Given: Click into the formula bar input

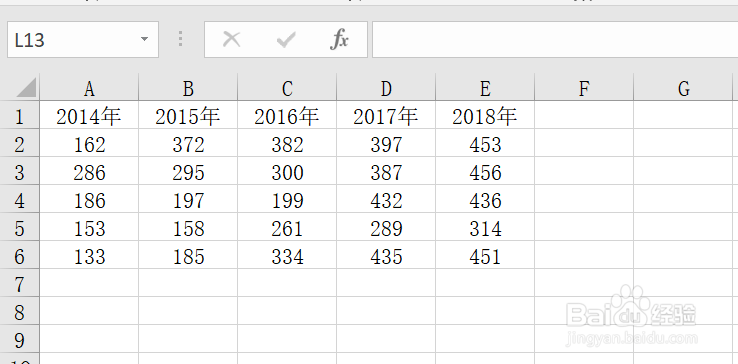Looking at the screenshot, I should click(555, 40).
